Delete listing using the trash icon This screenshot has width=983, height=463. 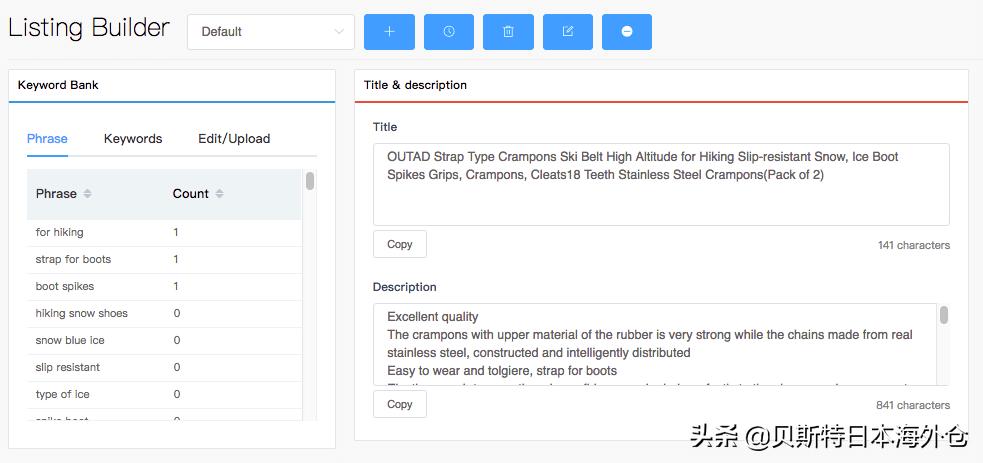[508, 32]
